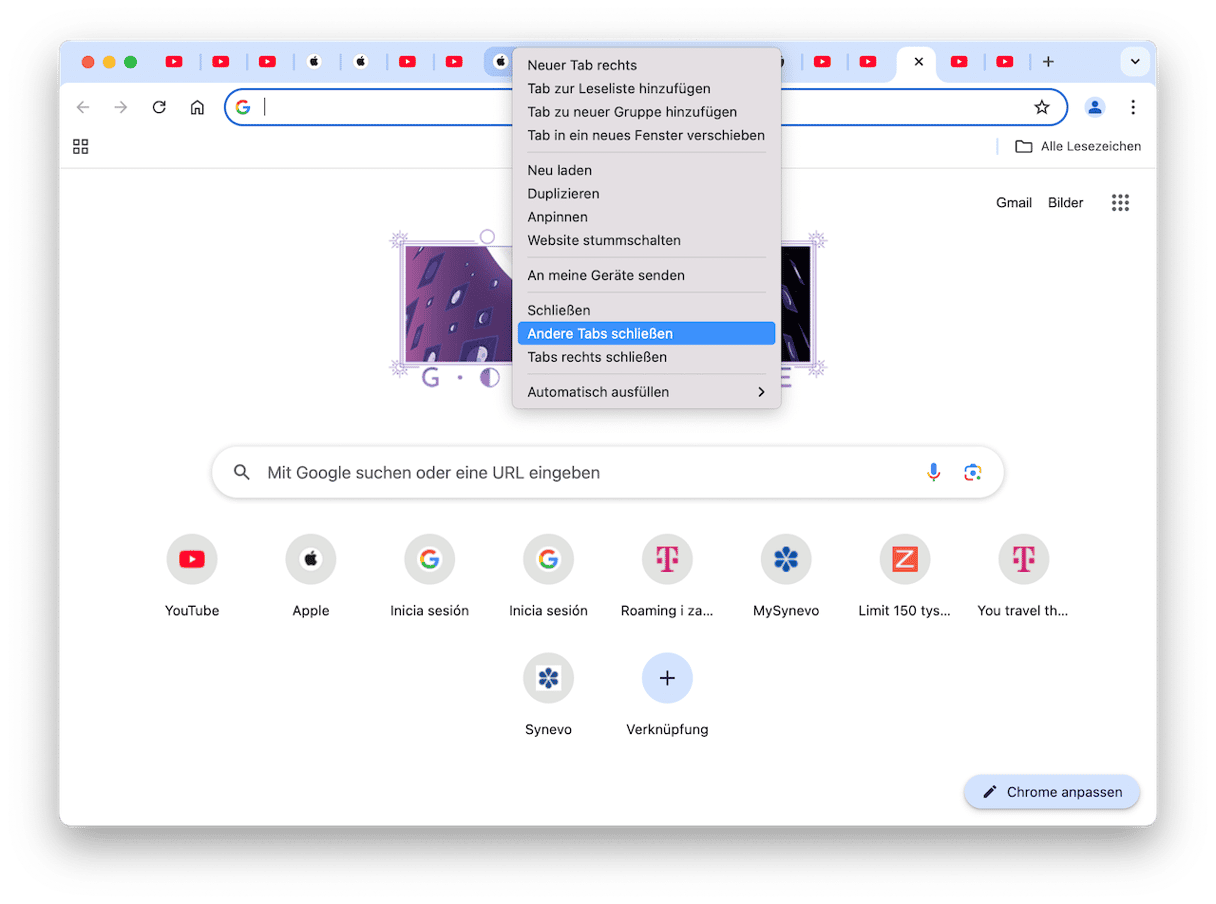Screen dimensions: 1216x904
Task: Go back using the back arrow
Action: point(83,107)
